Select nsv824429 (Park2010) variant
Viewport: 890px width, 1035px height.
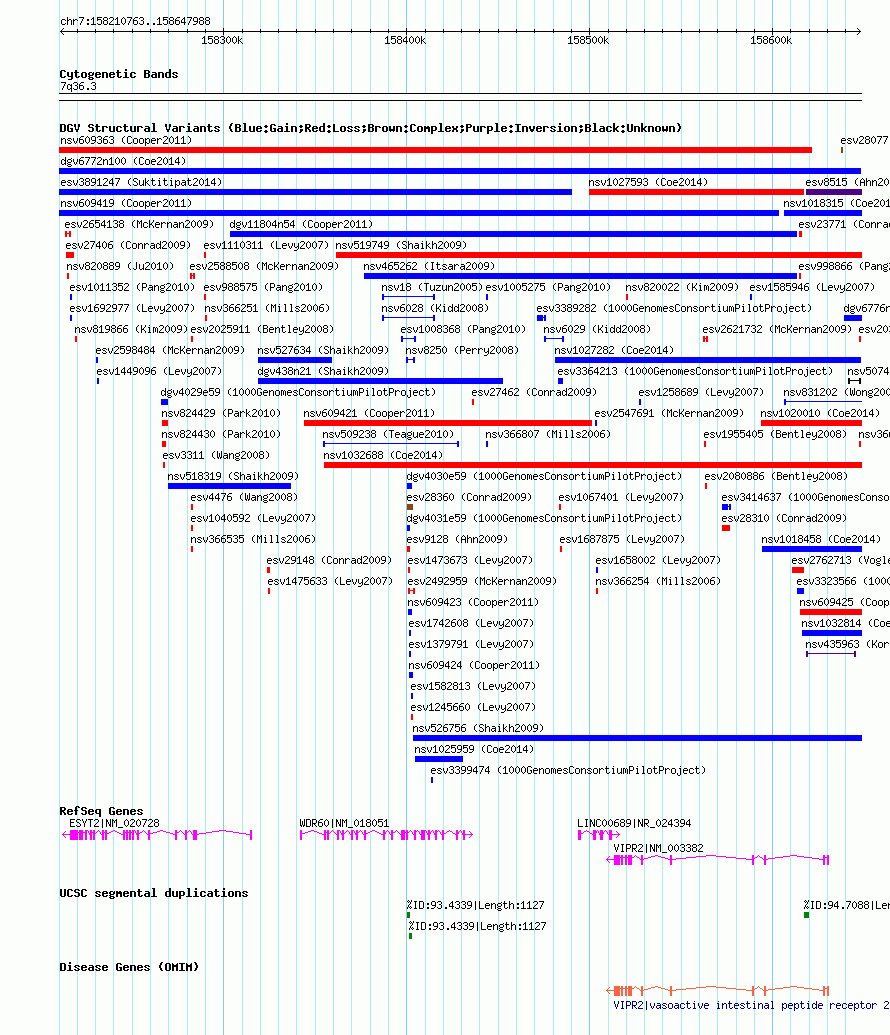(x=221, y=414)
